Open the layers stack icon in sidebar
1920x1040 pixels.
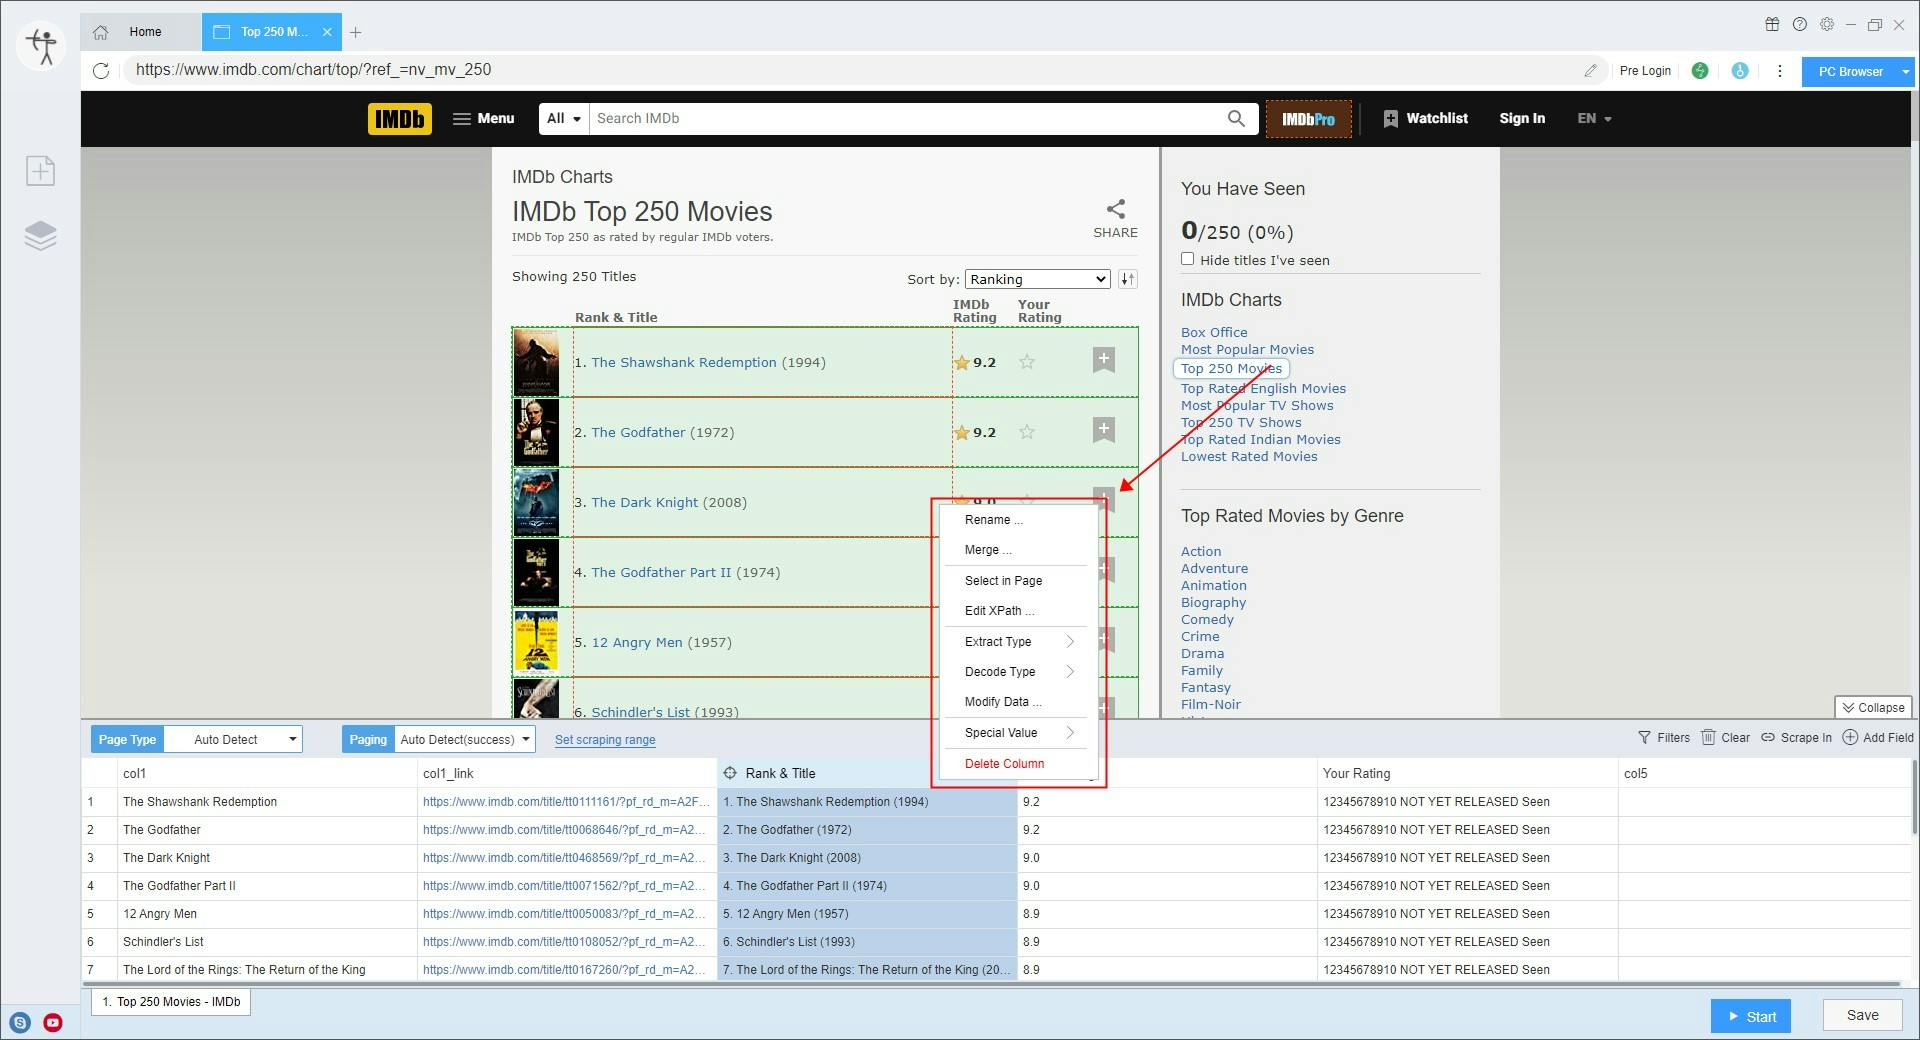point(40,236)
